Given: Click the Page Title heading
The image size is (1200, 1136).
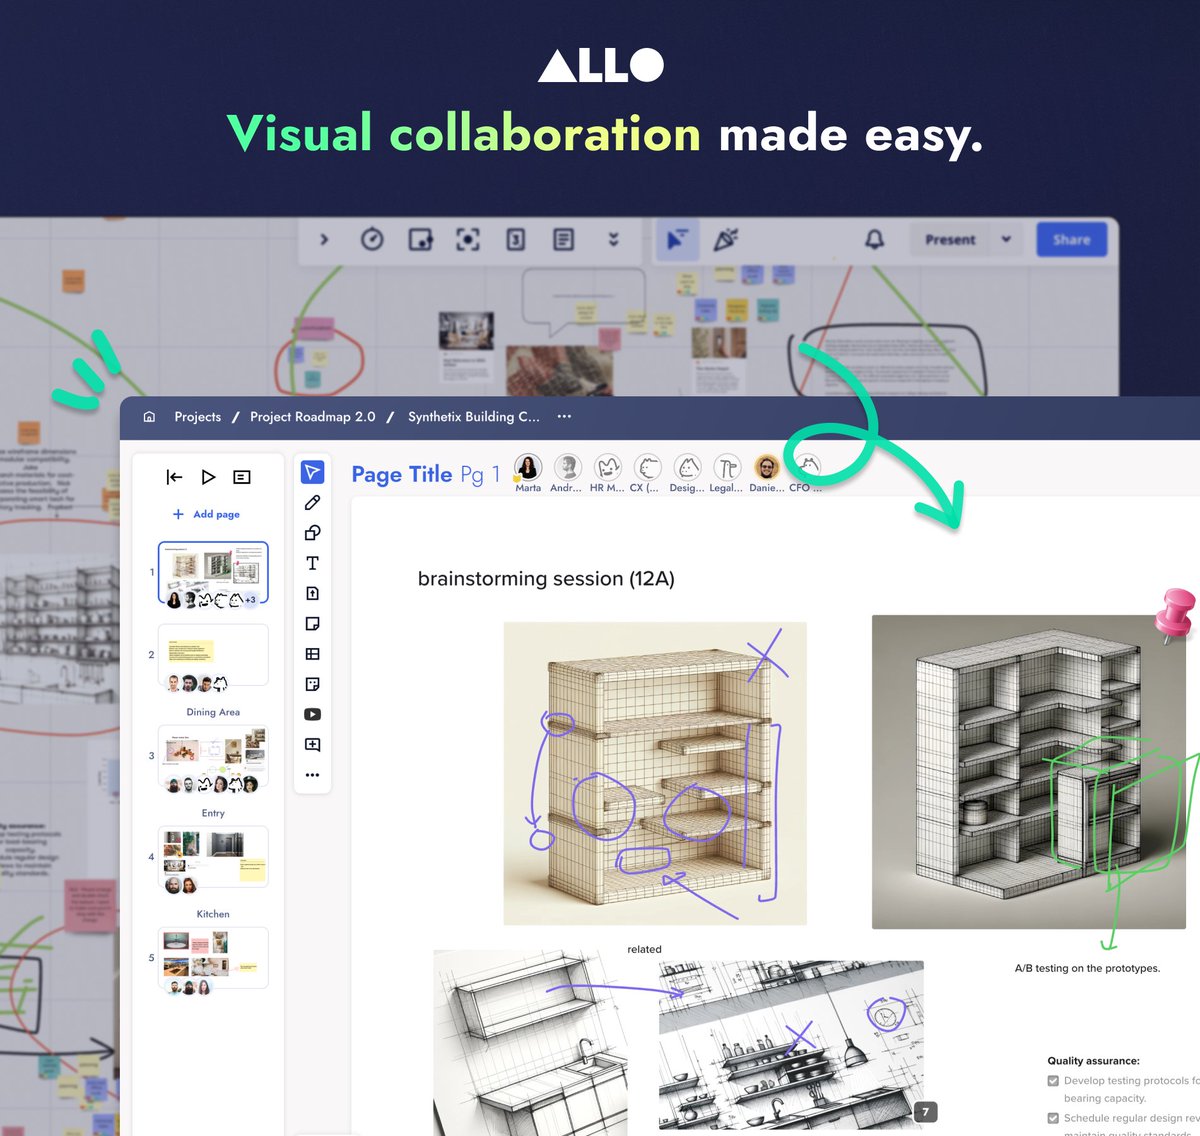Looking at the screenshot, I should pos(402,474).
